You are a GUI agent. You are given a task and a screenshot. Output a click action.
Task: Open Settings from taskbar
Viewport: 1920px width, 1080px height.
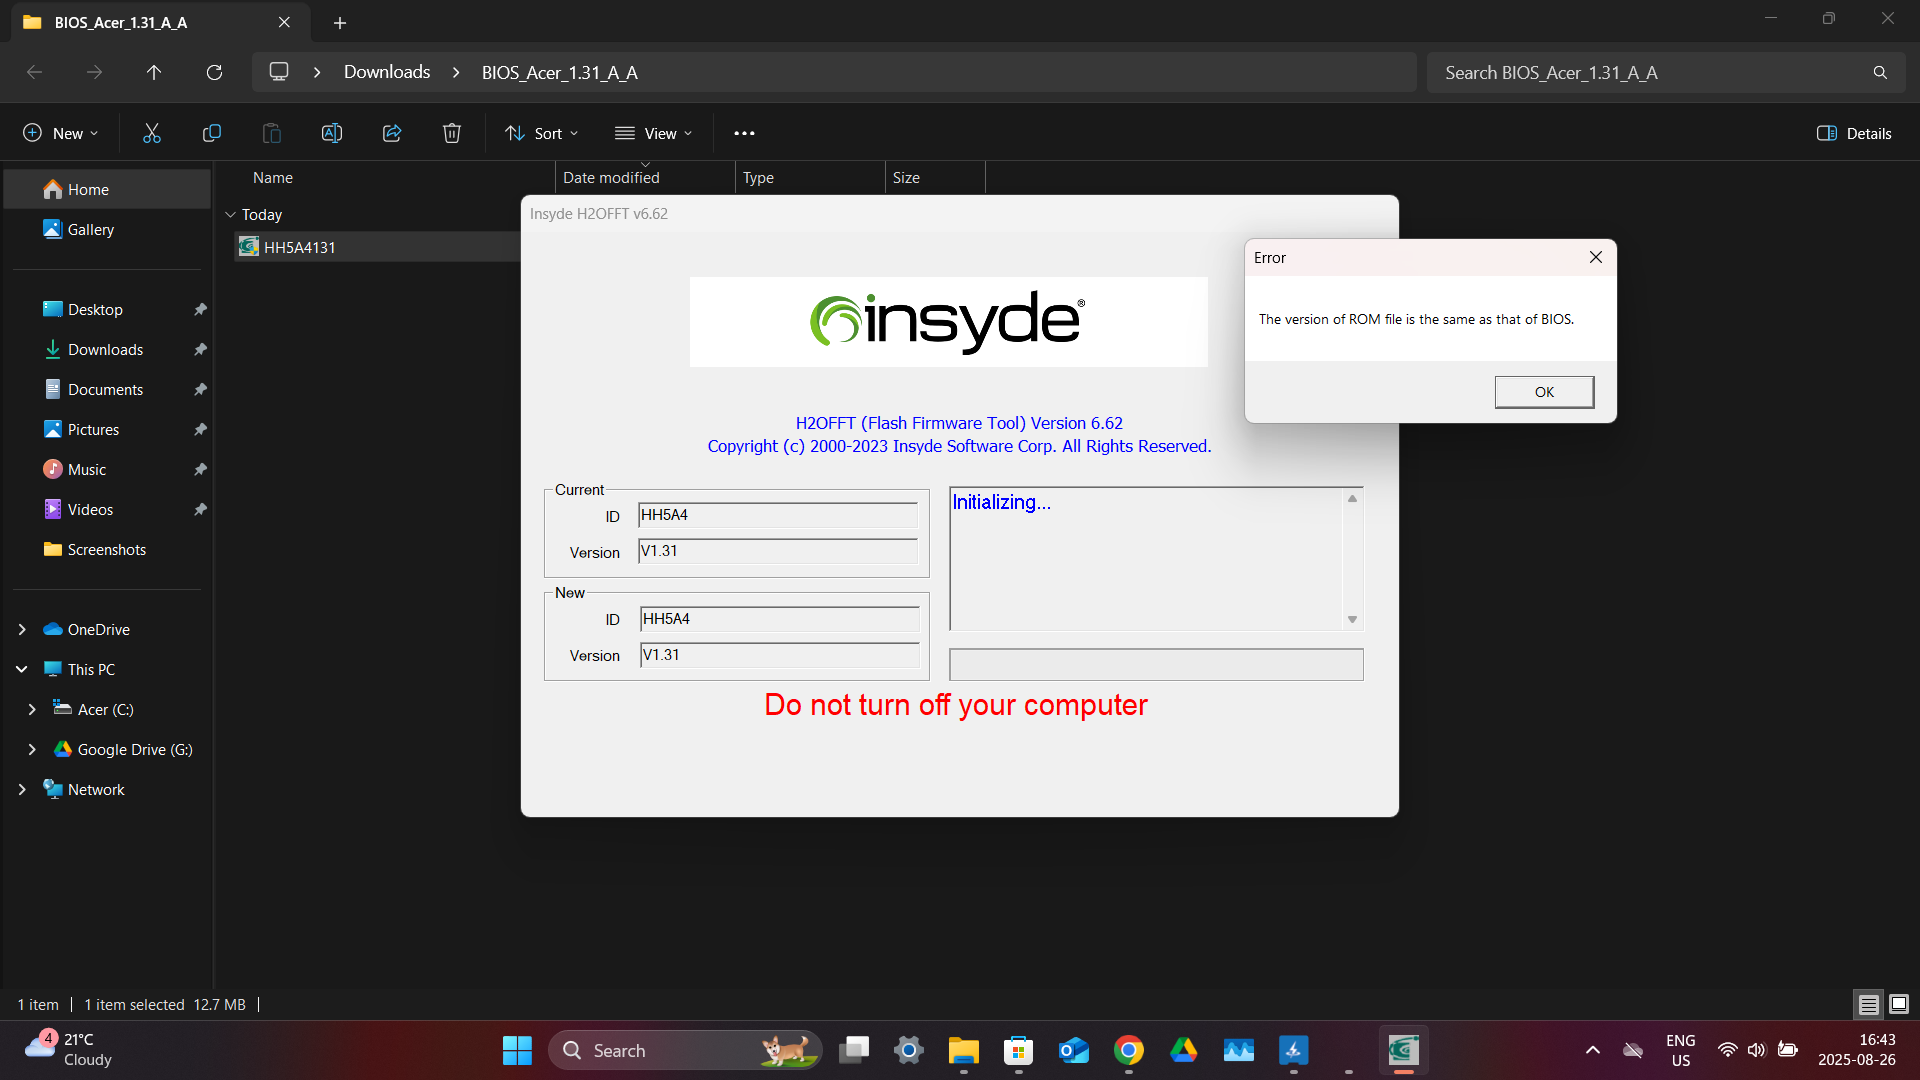[x=909, y=1050]
